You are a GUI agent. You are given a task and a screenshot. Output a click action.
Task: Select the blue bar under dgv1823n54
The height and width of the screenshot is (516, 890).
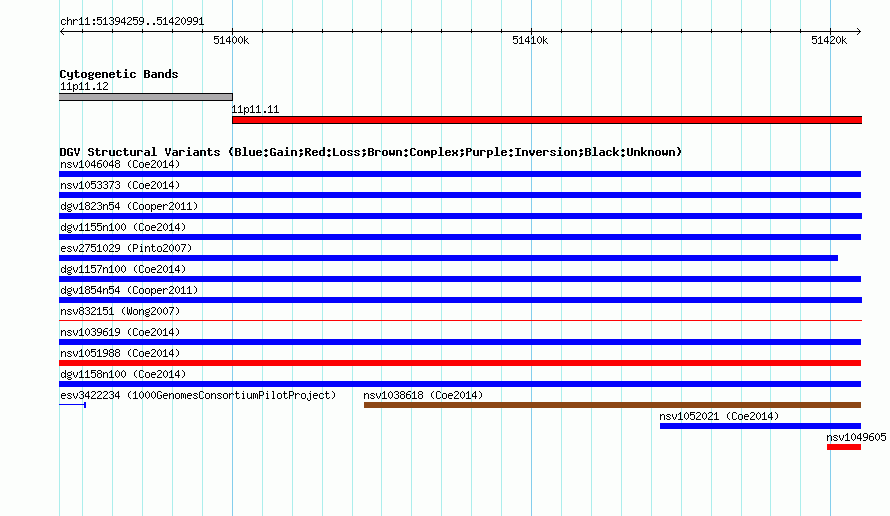click(x=460, y=216)
